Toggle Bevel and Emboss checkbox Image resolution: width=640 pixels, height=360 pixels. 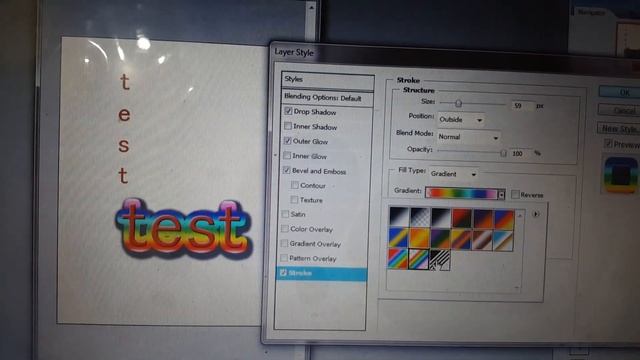[x=287, y=170]
